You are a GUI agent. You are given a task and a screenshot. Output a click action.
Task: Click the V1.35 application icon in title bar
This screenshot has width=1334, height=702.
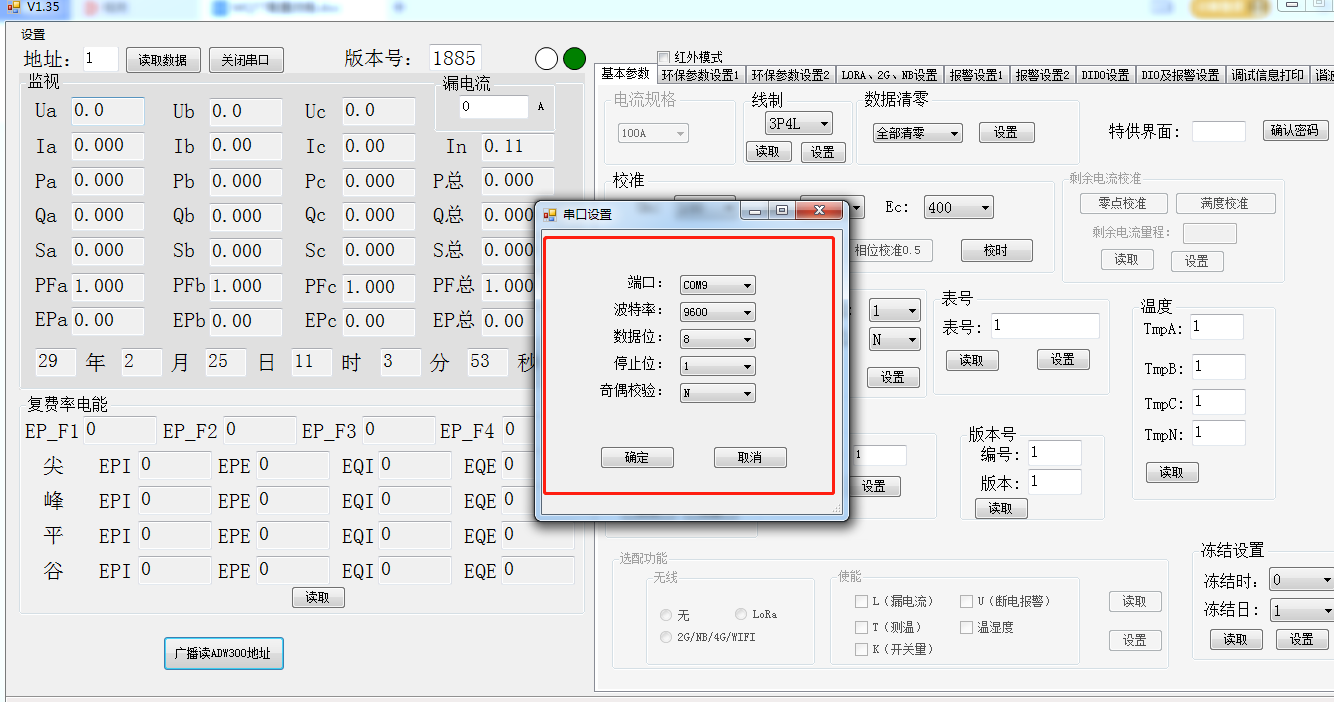[x=13, y=7]
